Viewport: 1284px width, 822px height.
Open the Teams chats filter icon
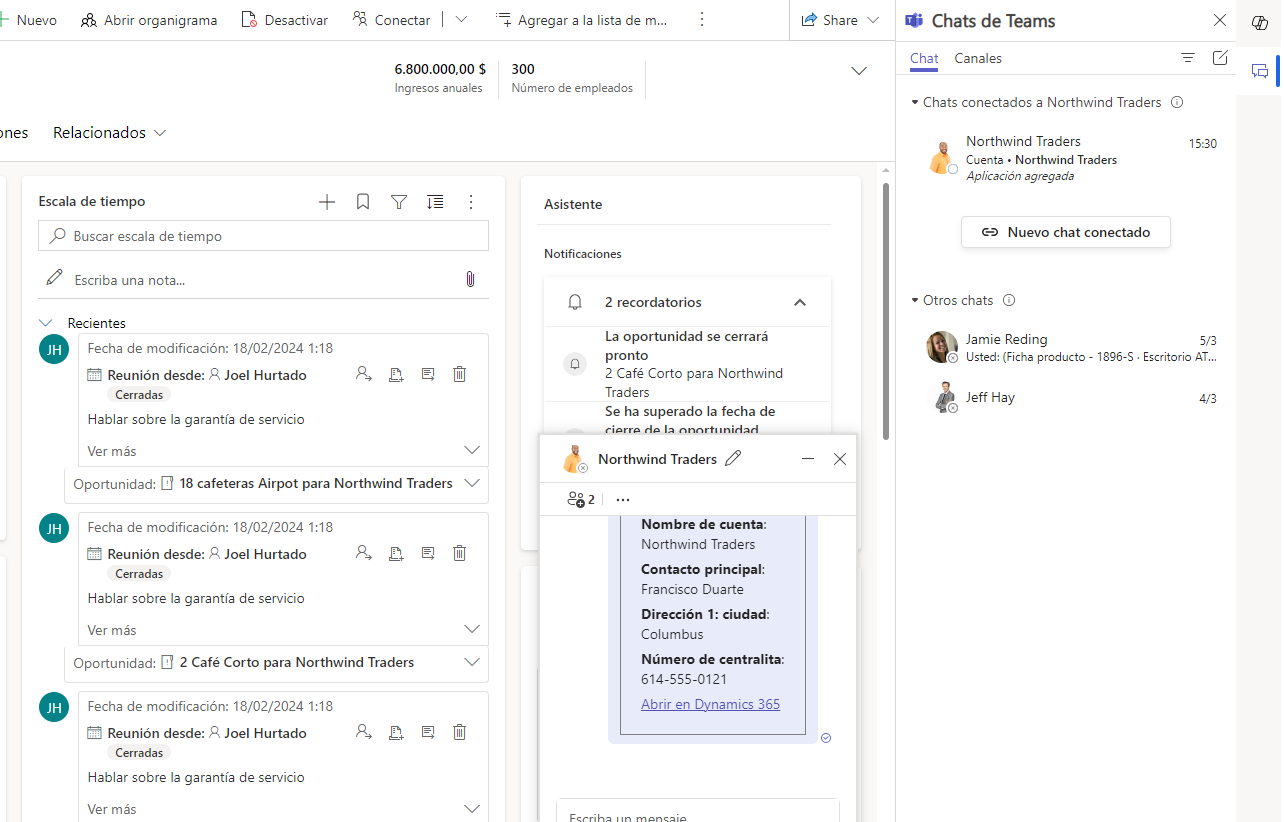click(x=1188, y=58)
